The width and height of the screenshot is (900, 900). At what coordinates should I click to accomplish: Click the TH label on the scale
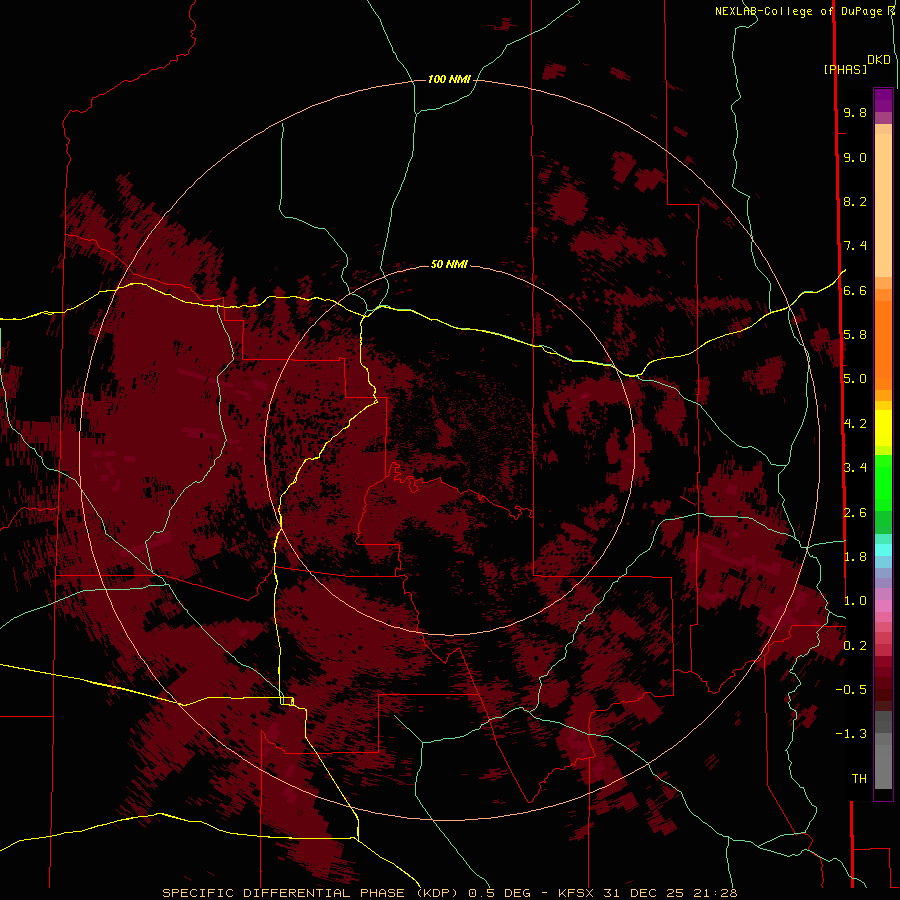859,779
